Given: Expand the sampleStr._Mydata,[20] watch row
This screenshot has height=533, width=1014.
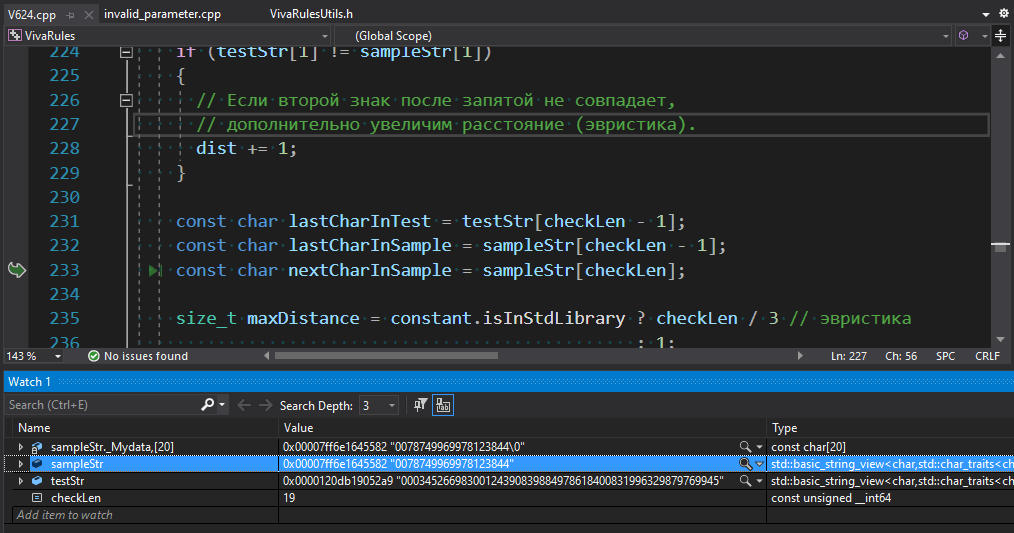Looking at the screenshot, I should pyautogui.click(x=21, y=447).
